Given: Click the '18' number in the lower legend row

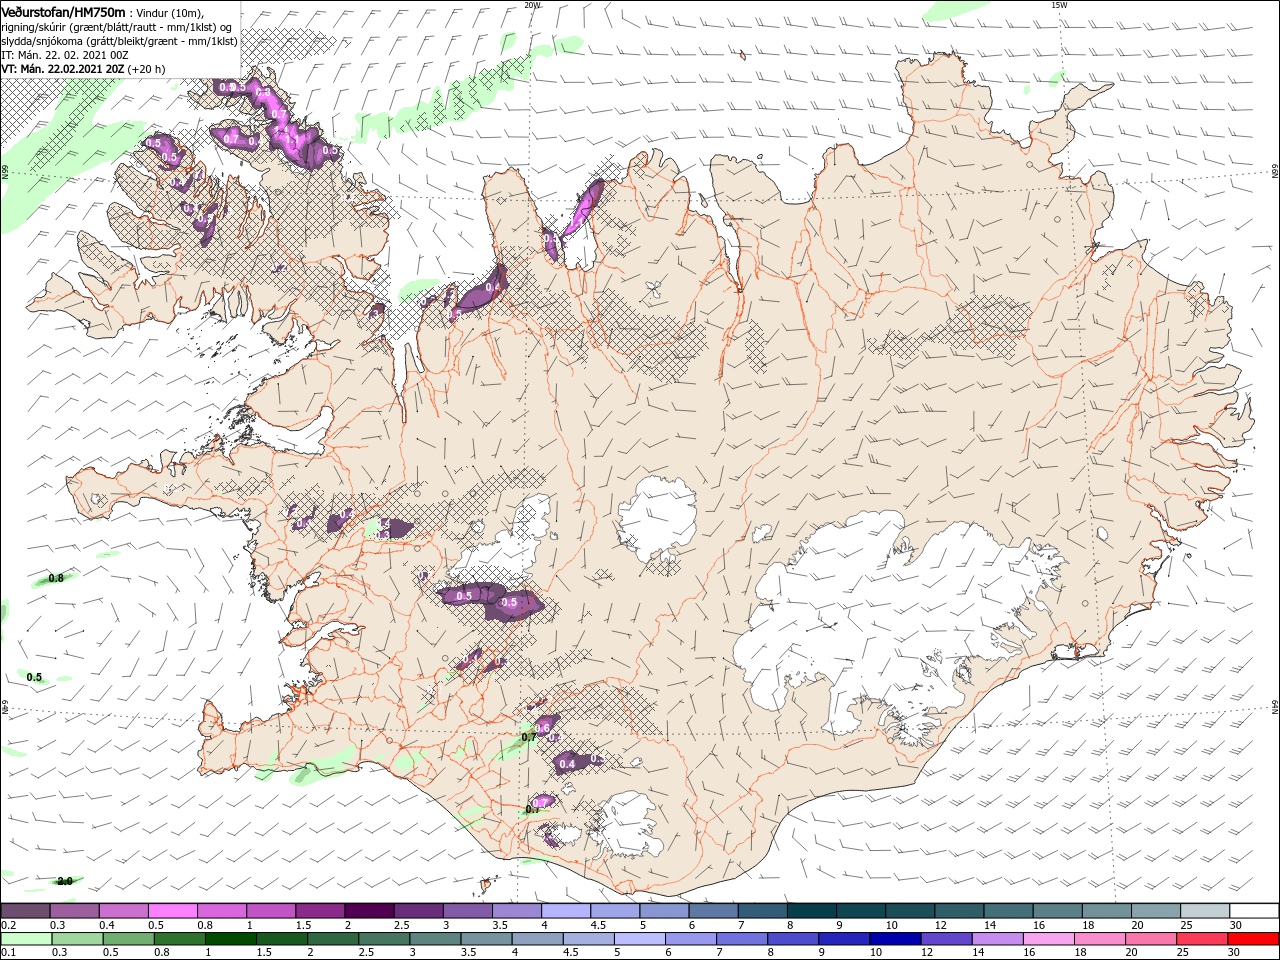Looking at the screenshot, I should coord(1080,952).
